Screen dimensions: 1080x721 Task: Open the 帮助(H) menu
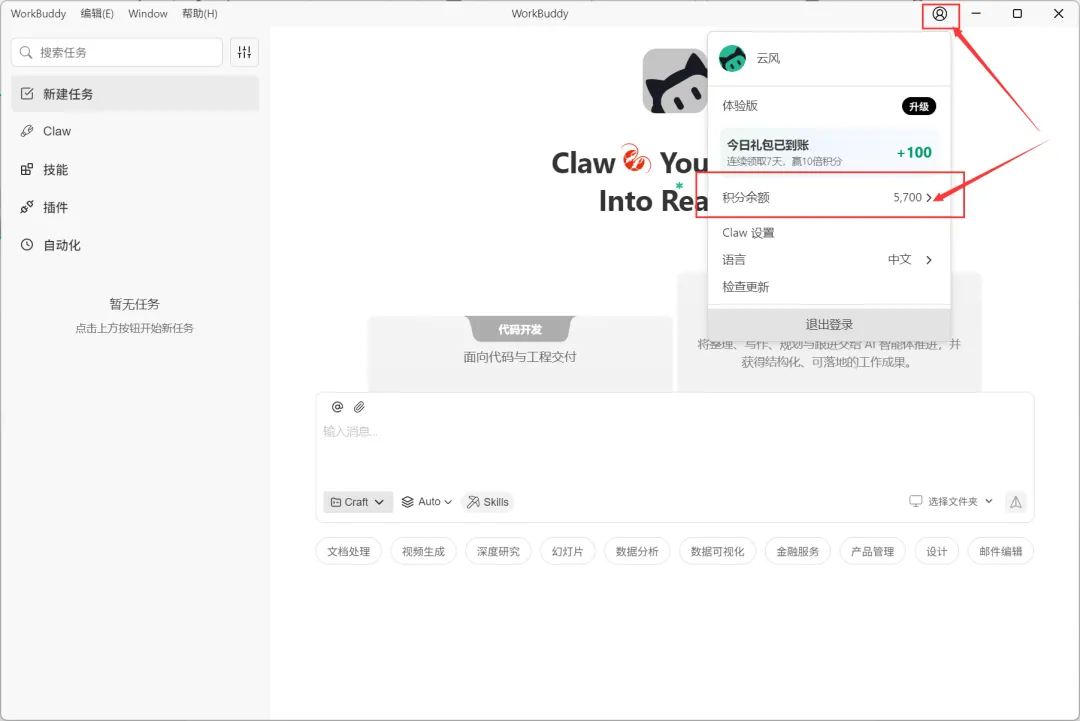[200, 14]
